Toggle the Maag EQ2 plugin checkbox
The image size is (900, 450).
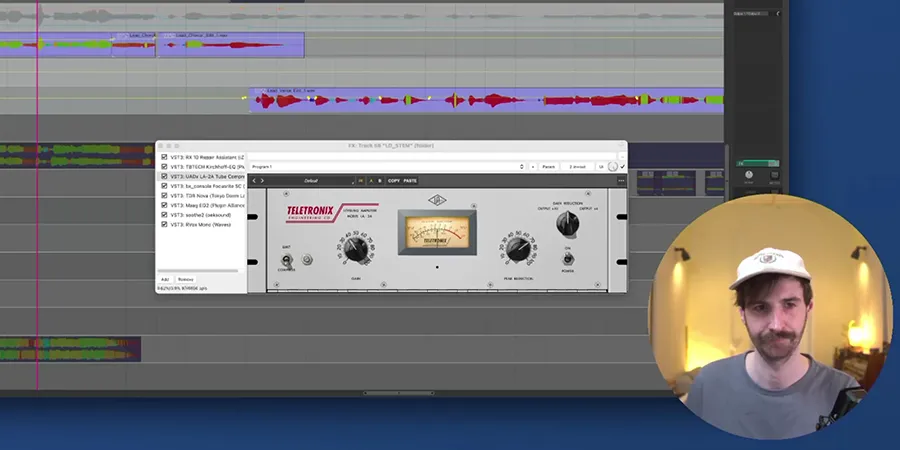tap(164, 205)
